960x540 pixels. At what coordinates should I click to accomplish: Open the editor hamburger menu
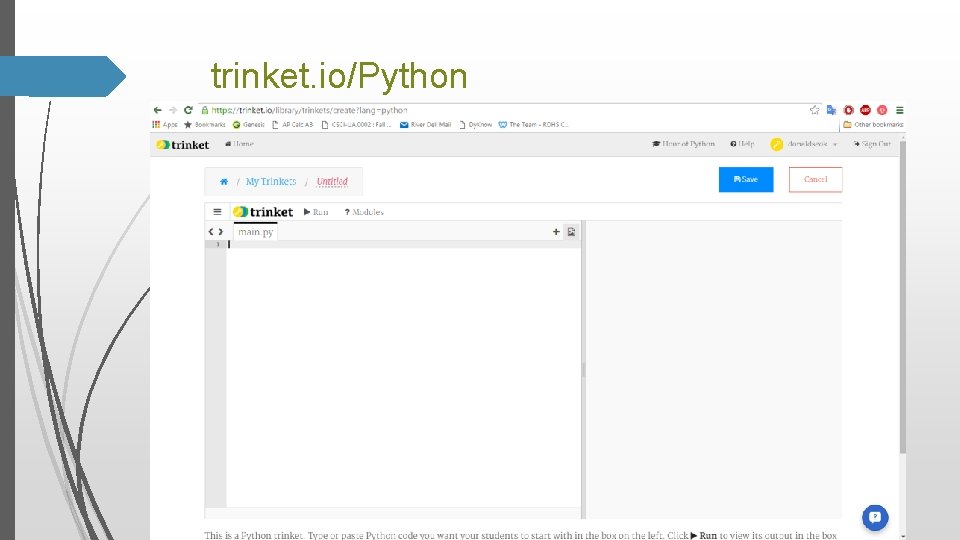(x=217, y=212)
